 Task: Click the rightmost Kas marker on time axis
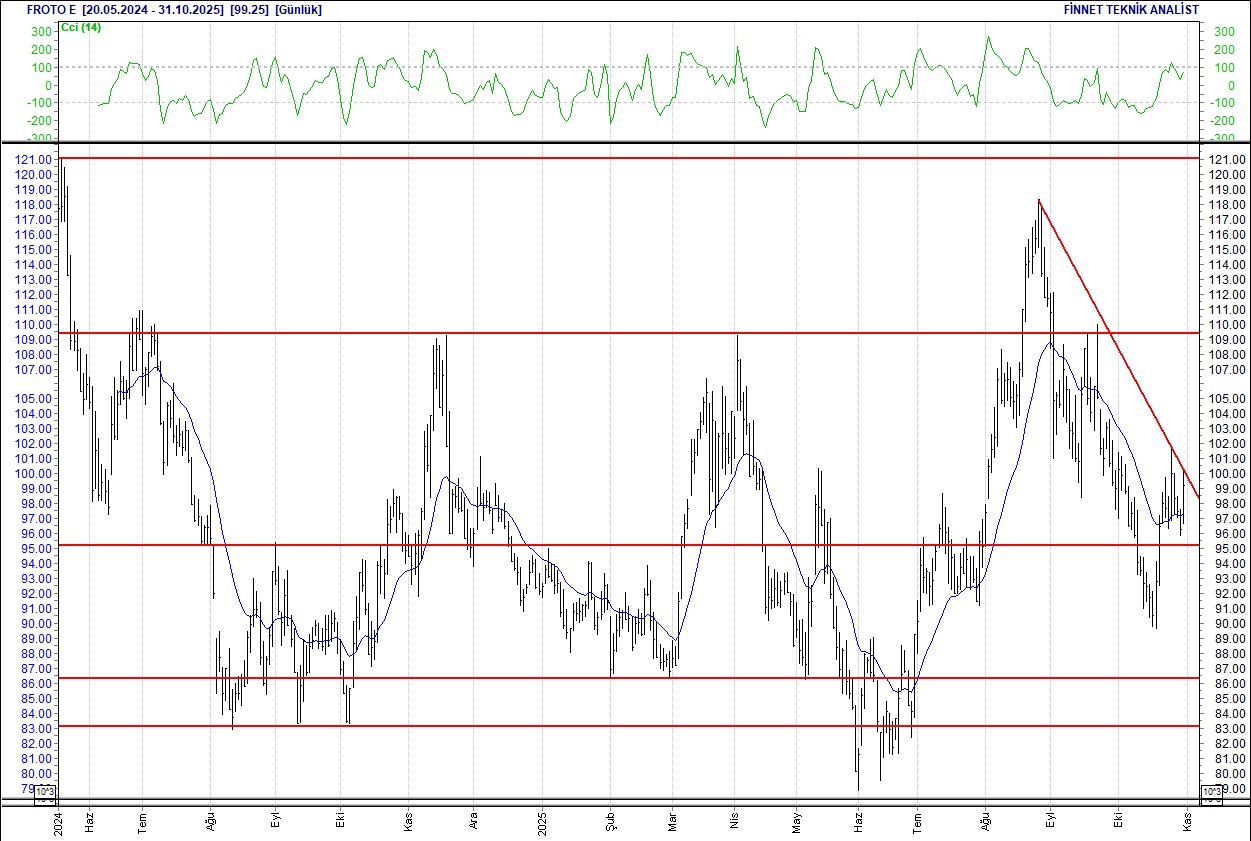tap(1187, 820)
